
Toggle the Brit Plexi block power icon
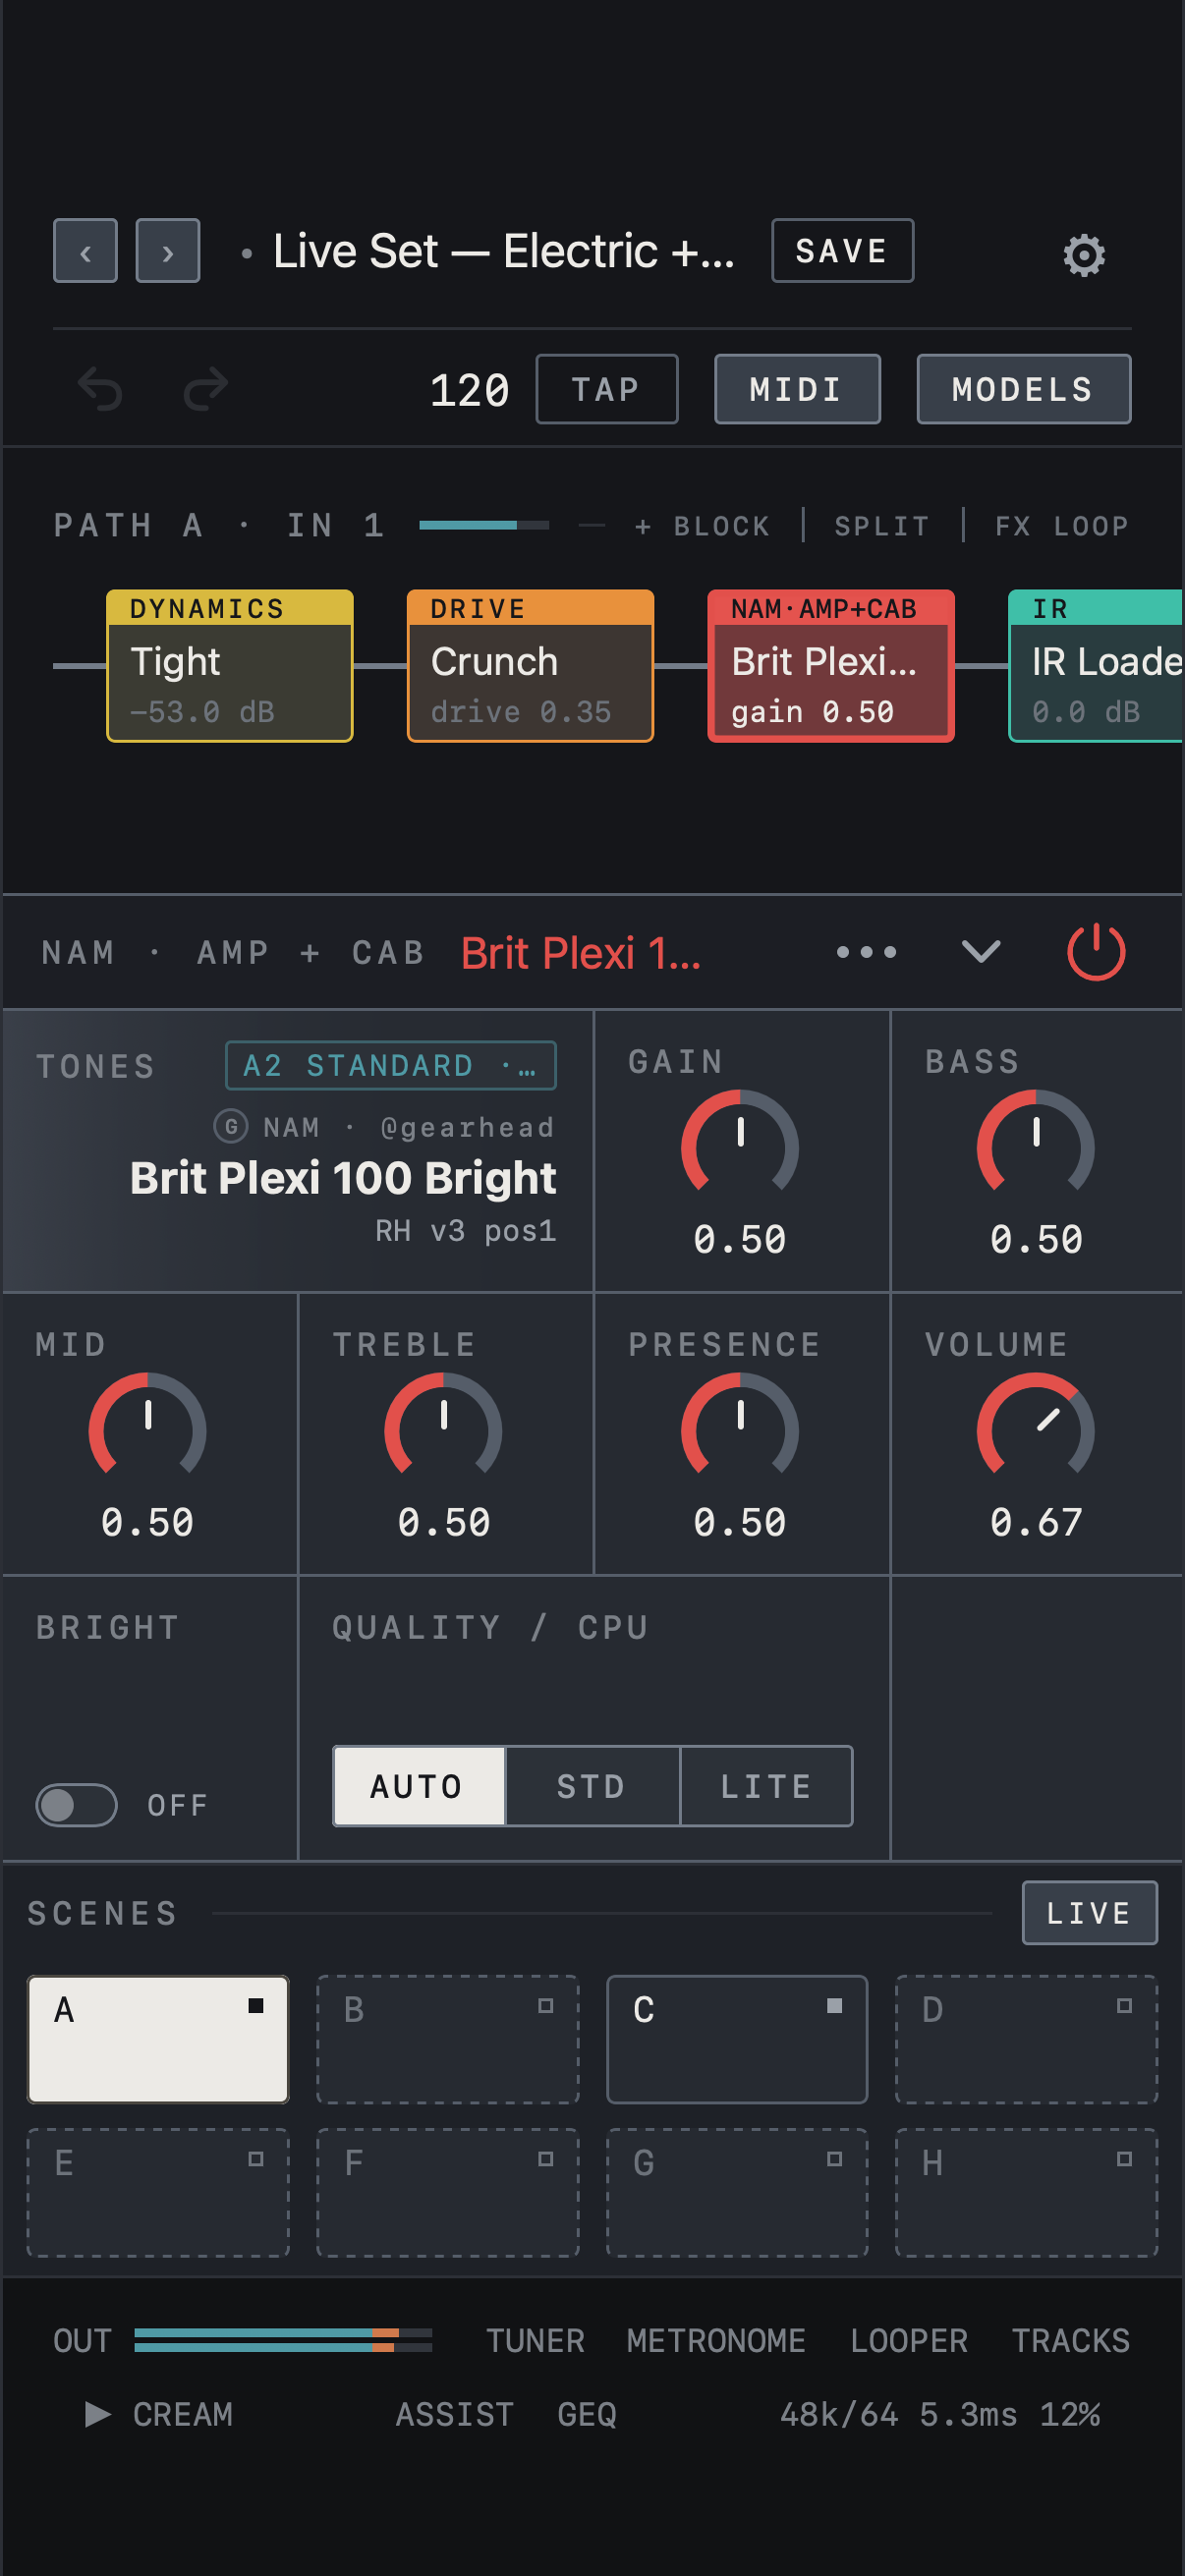click(x=1096, y=952)
